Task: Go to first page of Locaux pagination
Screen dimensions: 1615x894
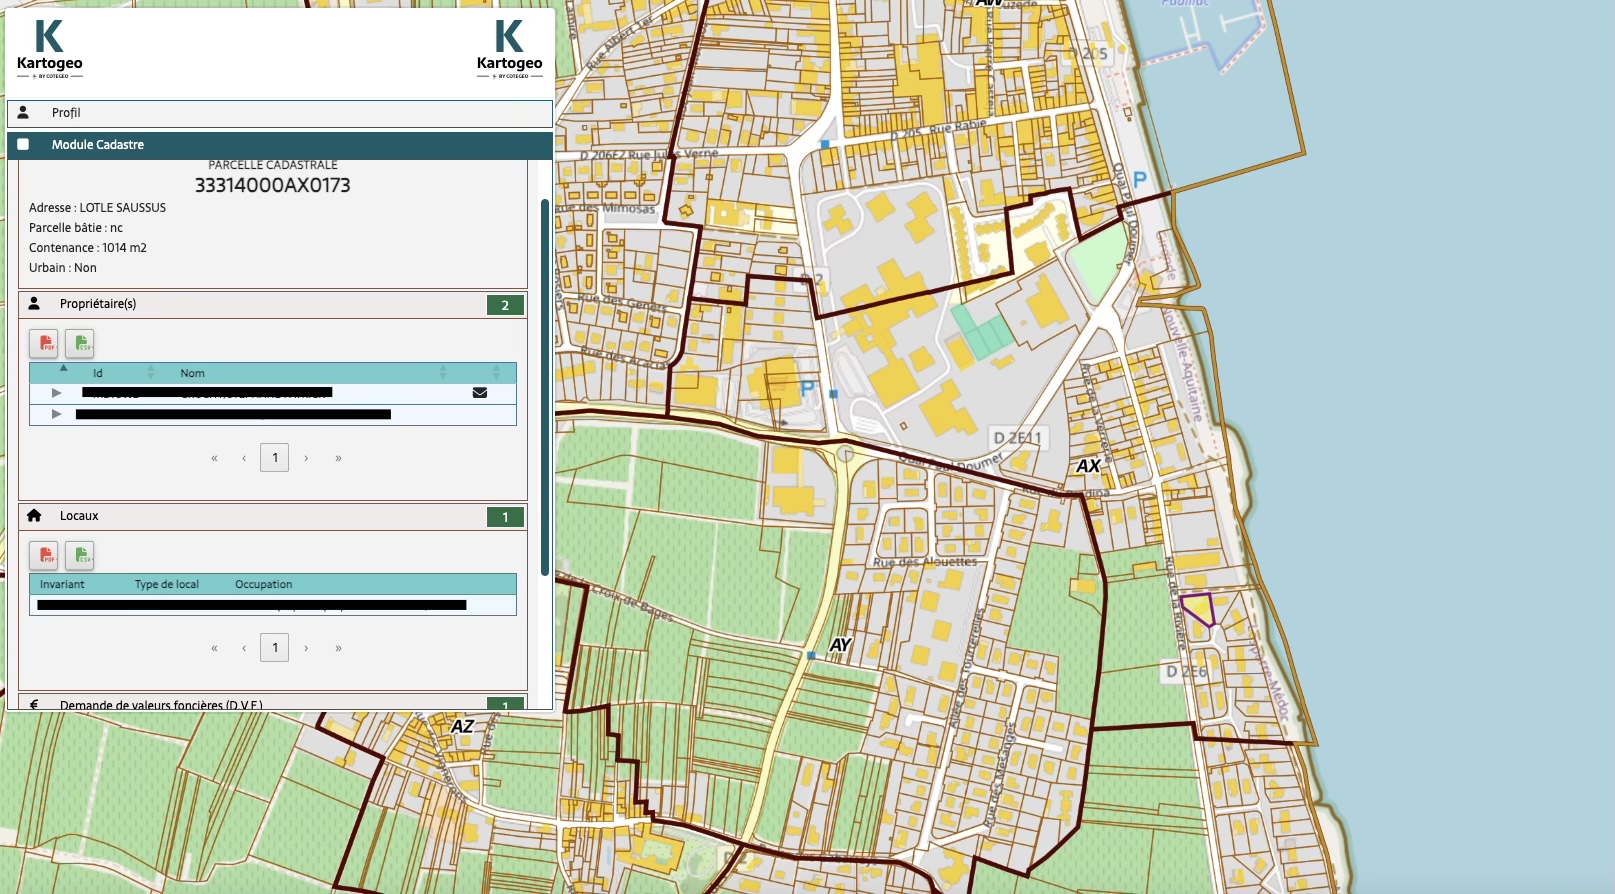Action: [214, 648]
